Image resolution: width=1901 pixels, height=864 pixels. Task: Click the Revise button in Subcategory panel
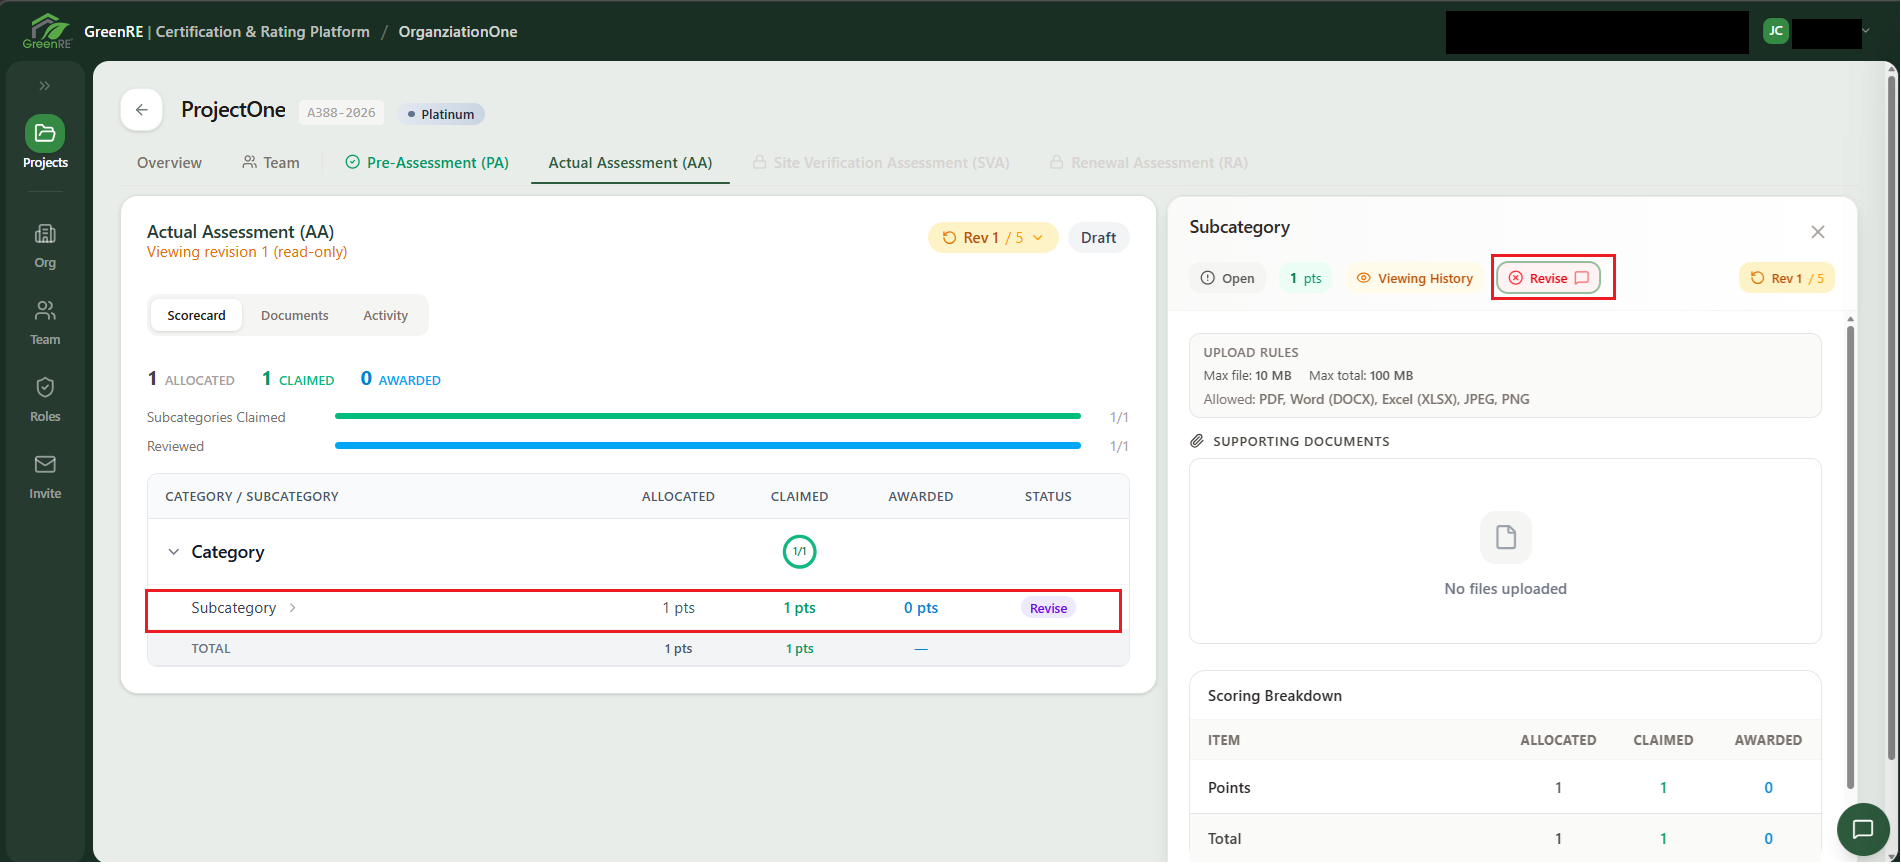pyautogui.click(x=1549, y=278)
